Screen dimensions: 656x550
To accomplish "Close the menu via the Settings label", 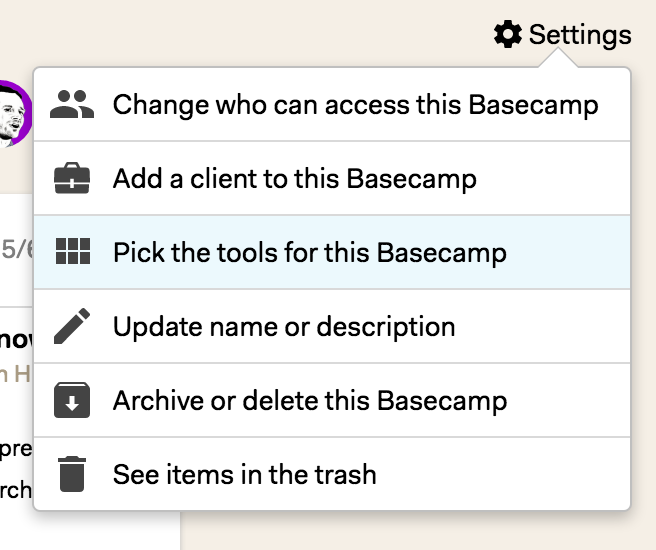I will point(580,35).
